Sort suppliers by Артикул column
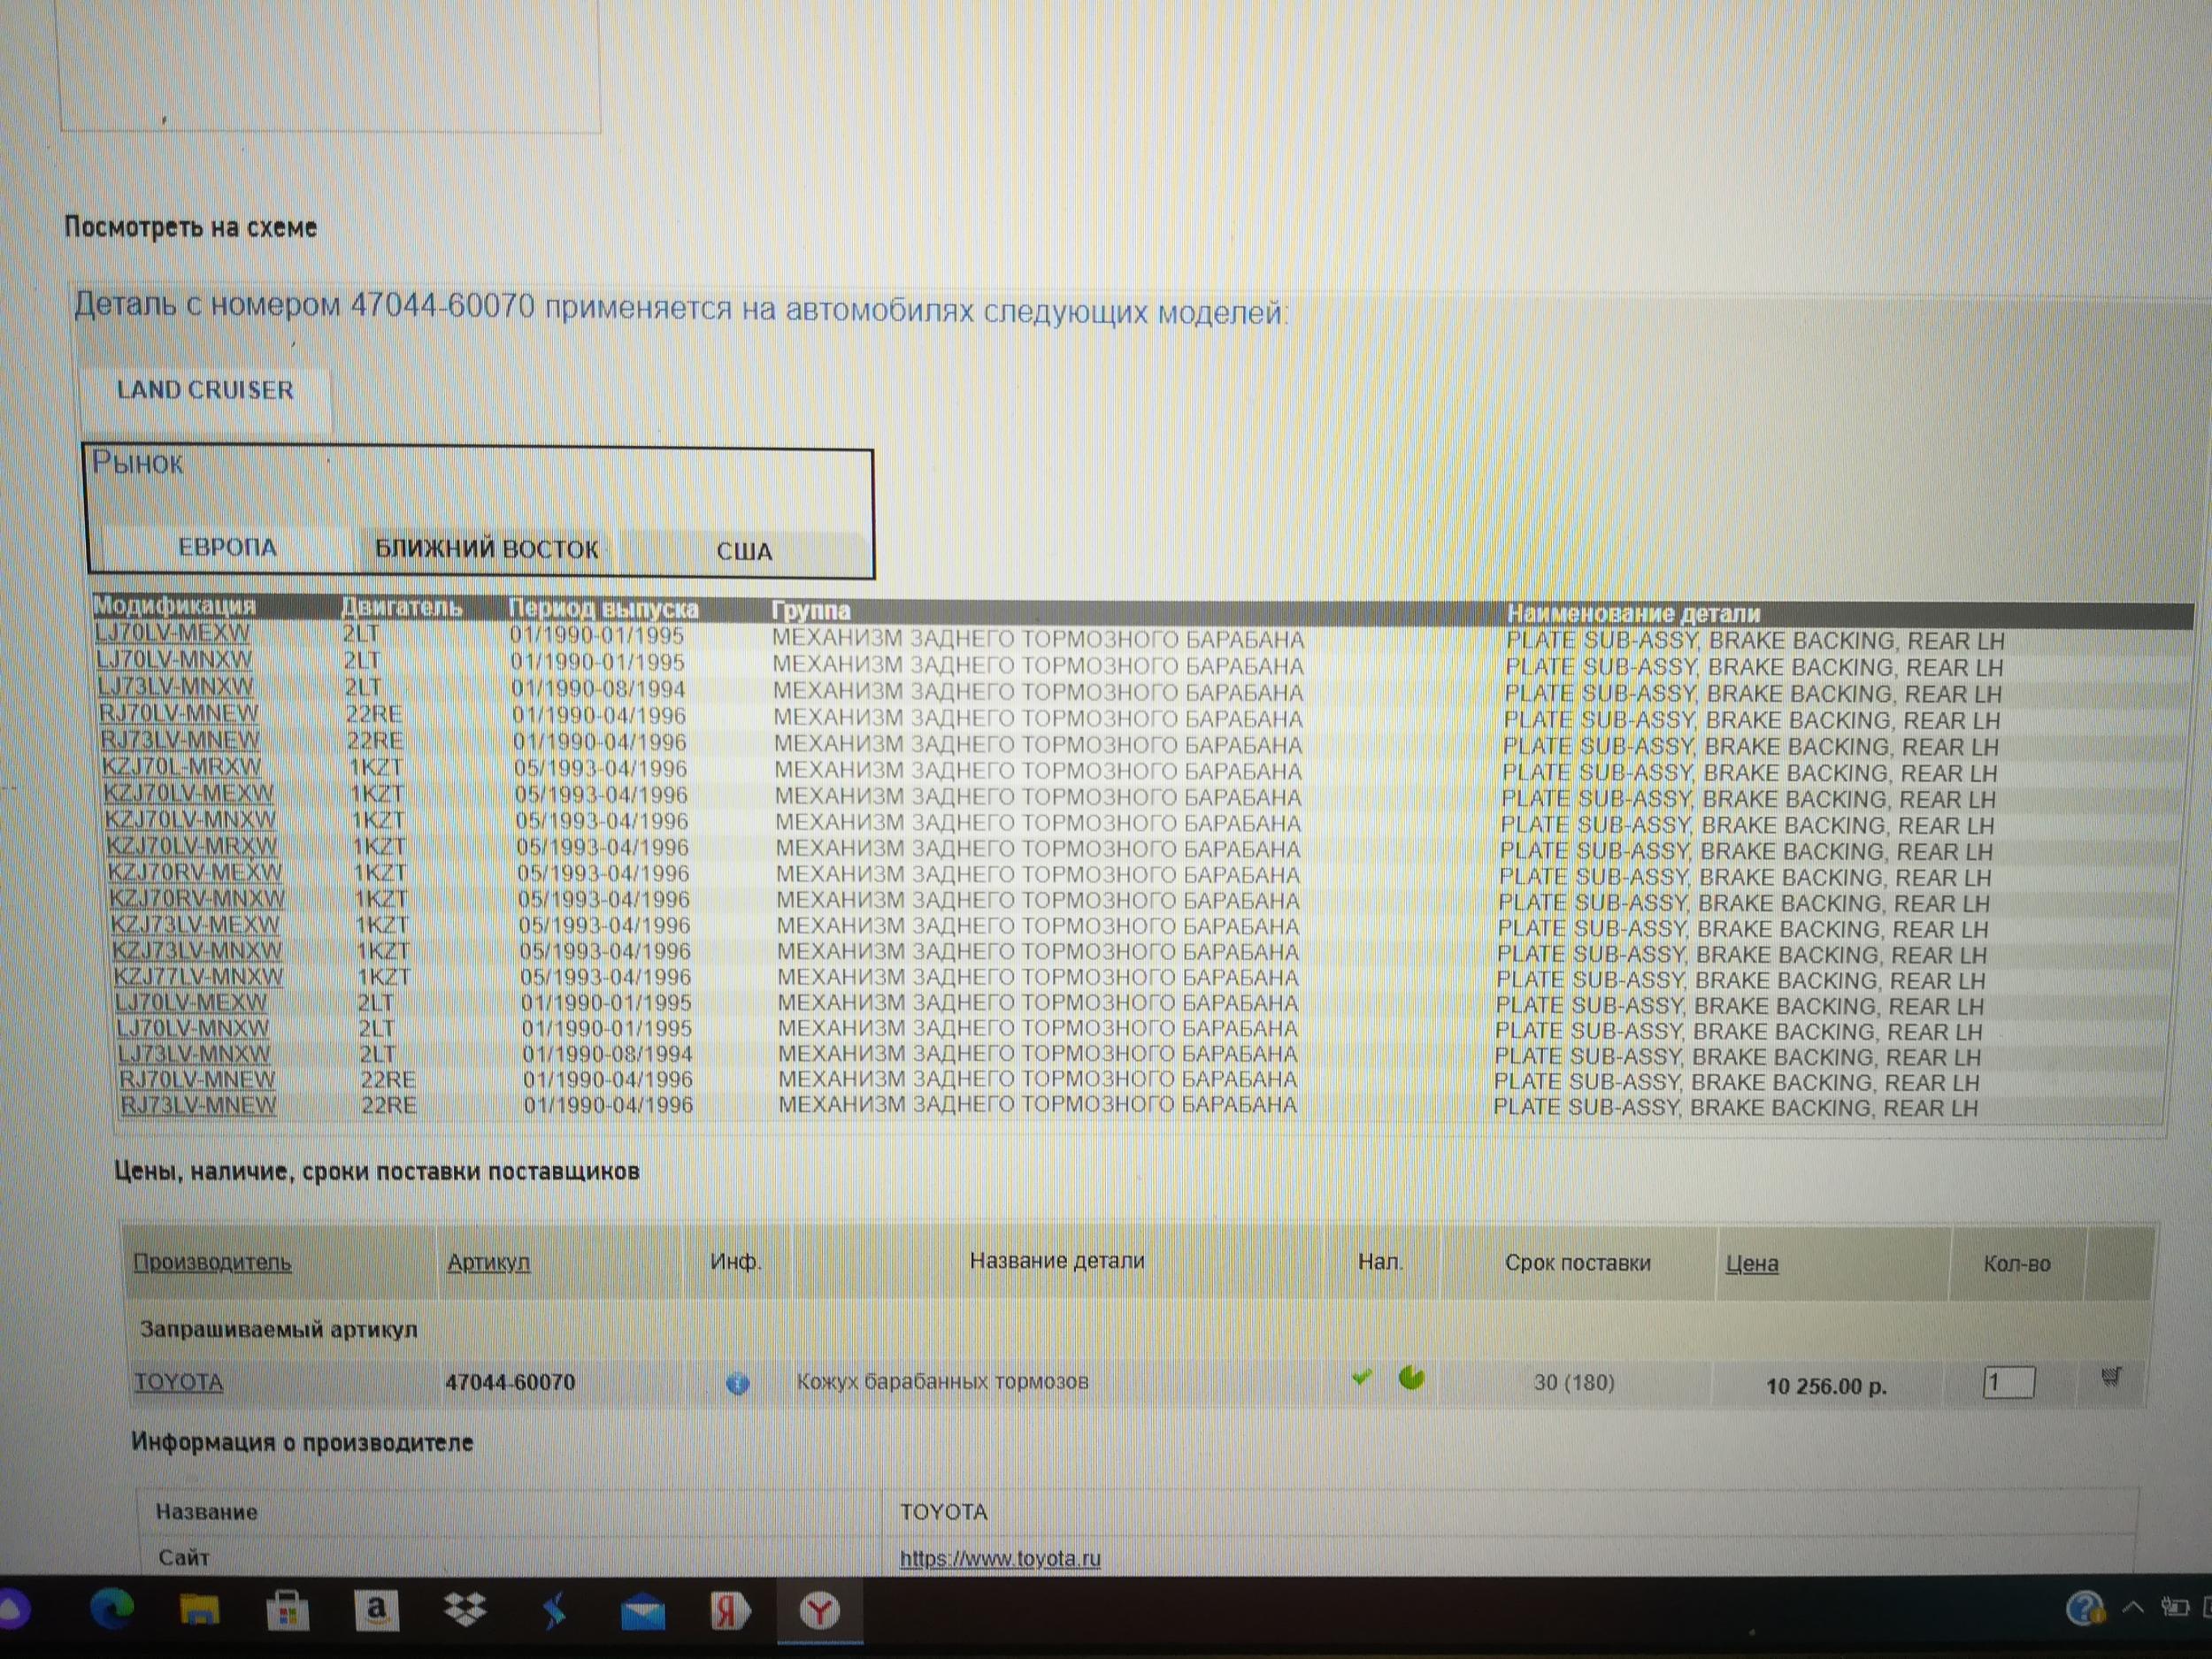The width and height of the screenshot is (2212, 1659). pyautogui.click(x=488, y=1263)
